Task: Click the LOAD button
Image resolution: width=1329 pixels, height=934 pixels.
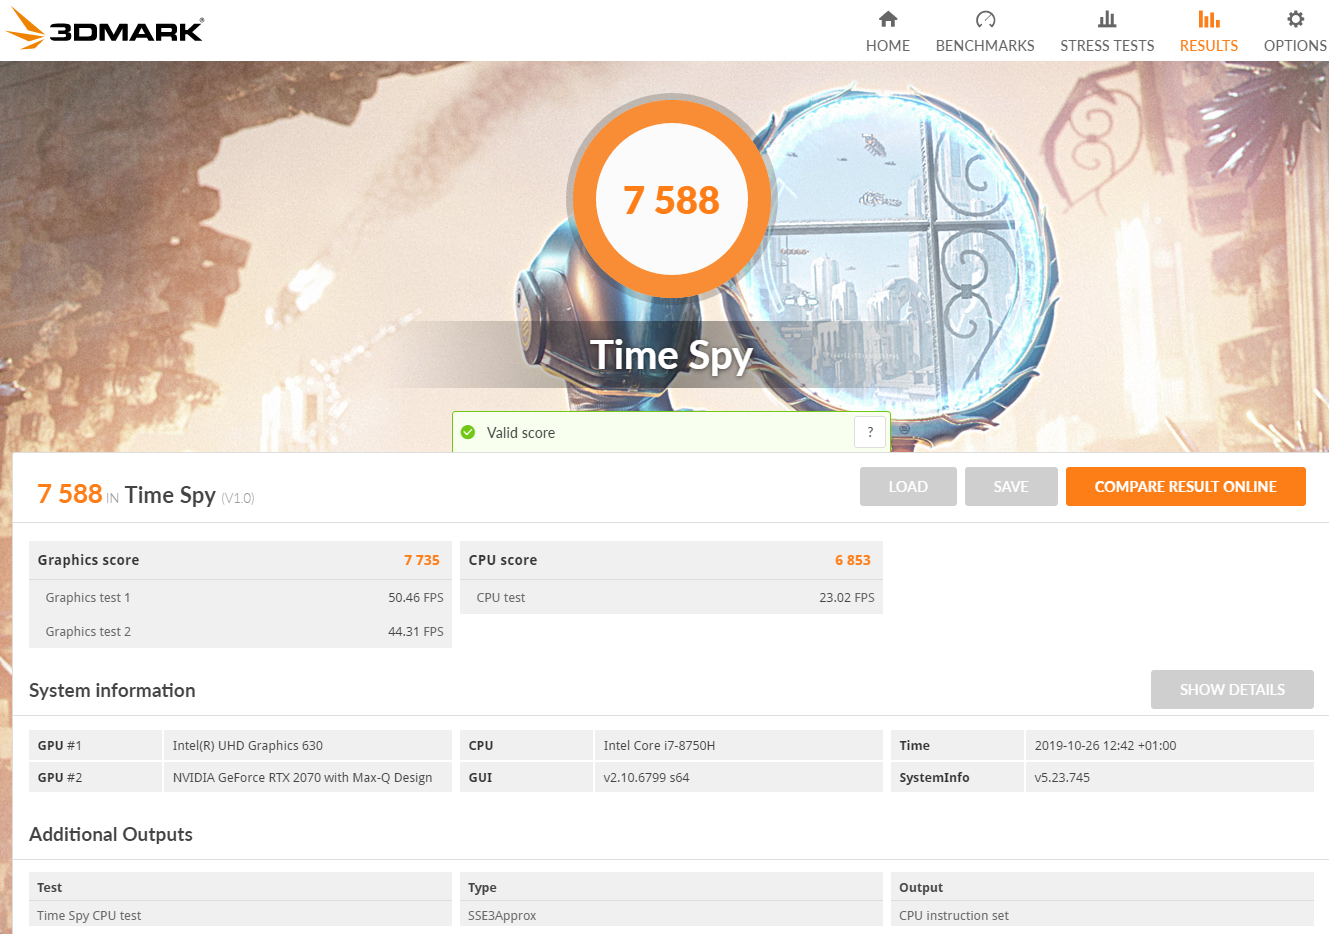Action: tap(908, 486)
